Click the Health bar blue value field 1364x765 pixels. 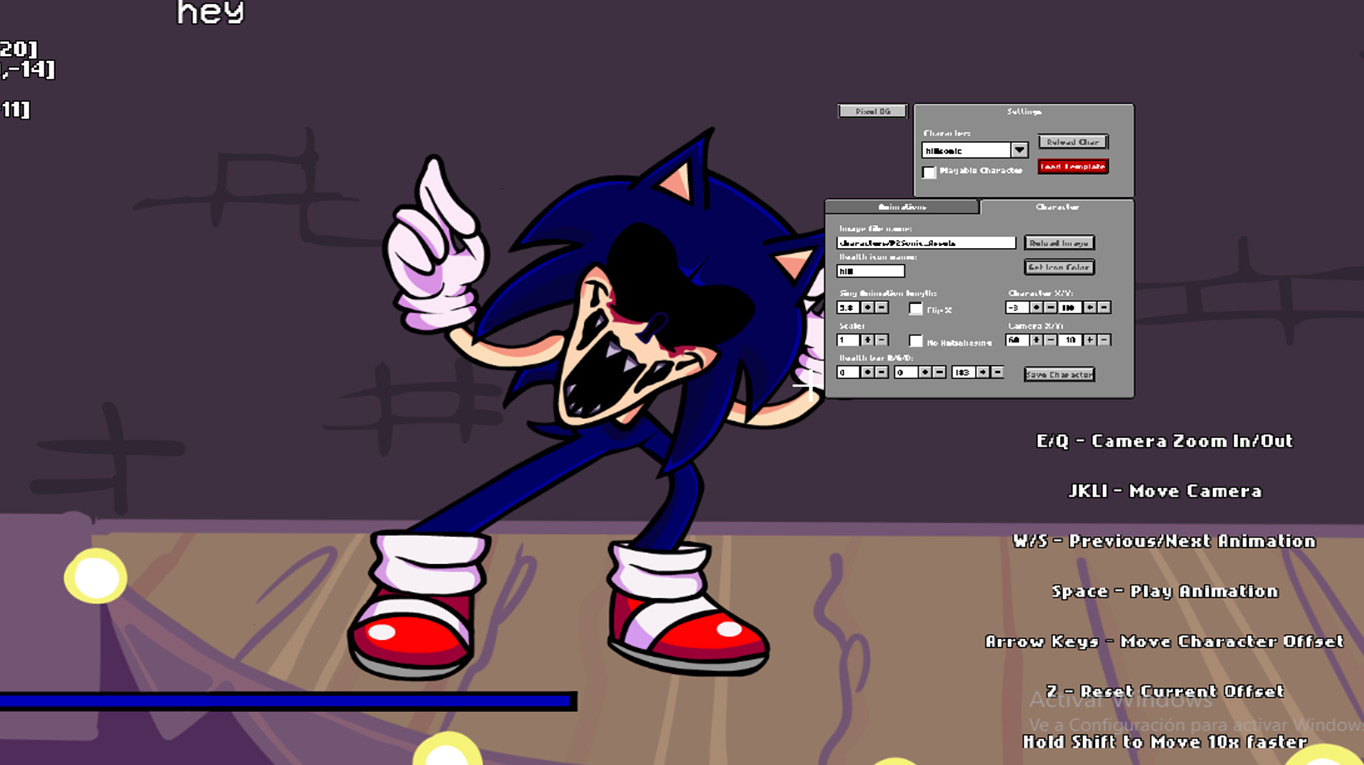tap(963, 372)
